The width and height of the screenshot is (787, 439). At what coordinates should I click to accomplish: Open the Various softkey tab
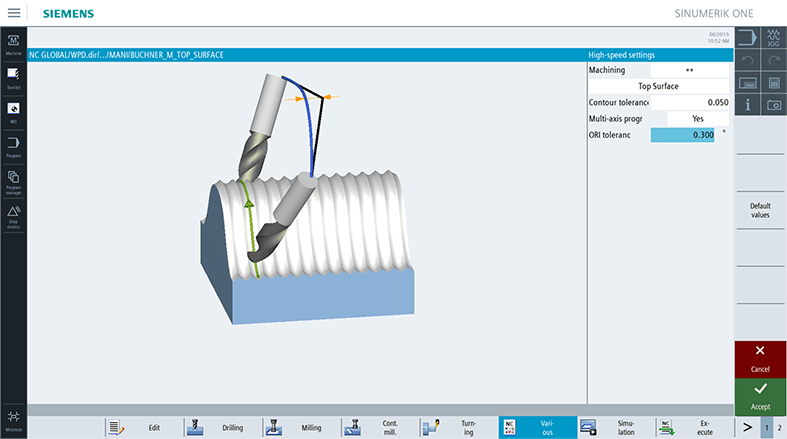[538, 427]
